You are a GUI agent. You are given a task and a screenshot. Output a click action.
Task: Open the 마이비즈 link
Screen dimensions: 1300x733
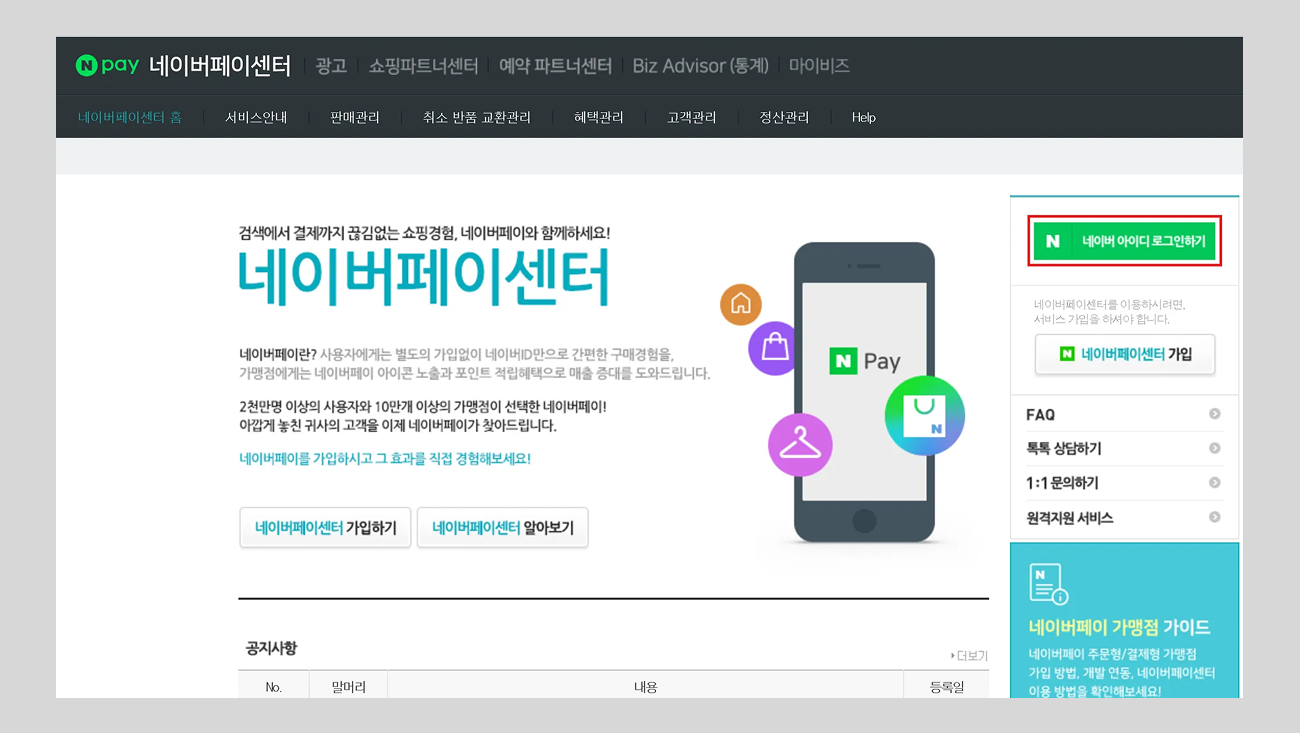coord(819,66)
